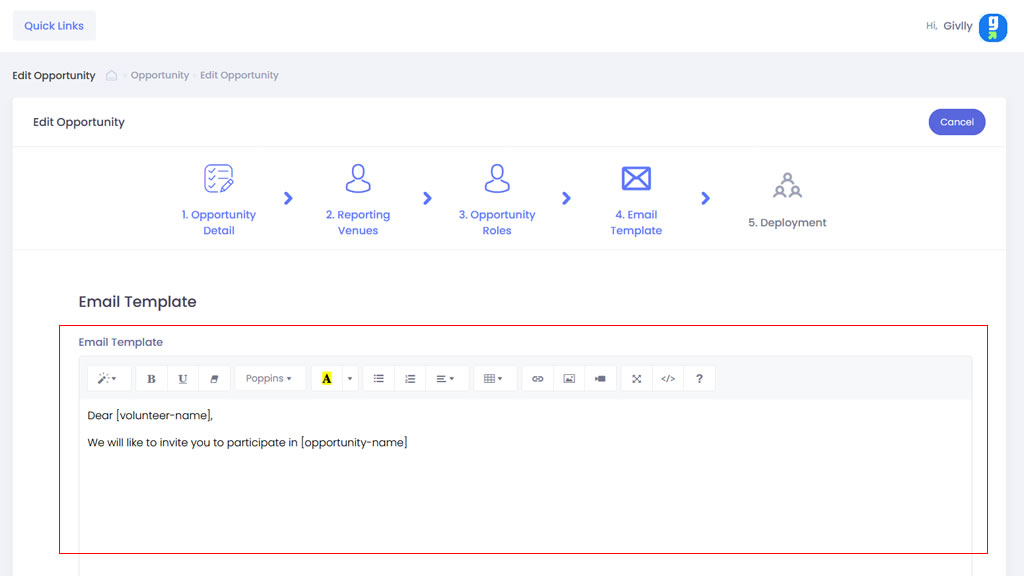Open the paragraph alignment dropdown
This screenshot has height=576, width=1024.
coord(446,379)
